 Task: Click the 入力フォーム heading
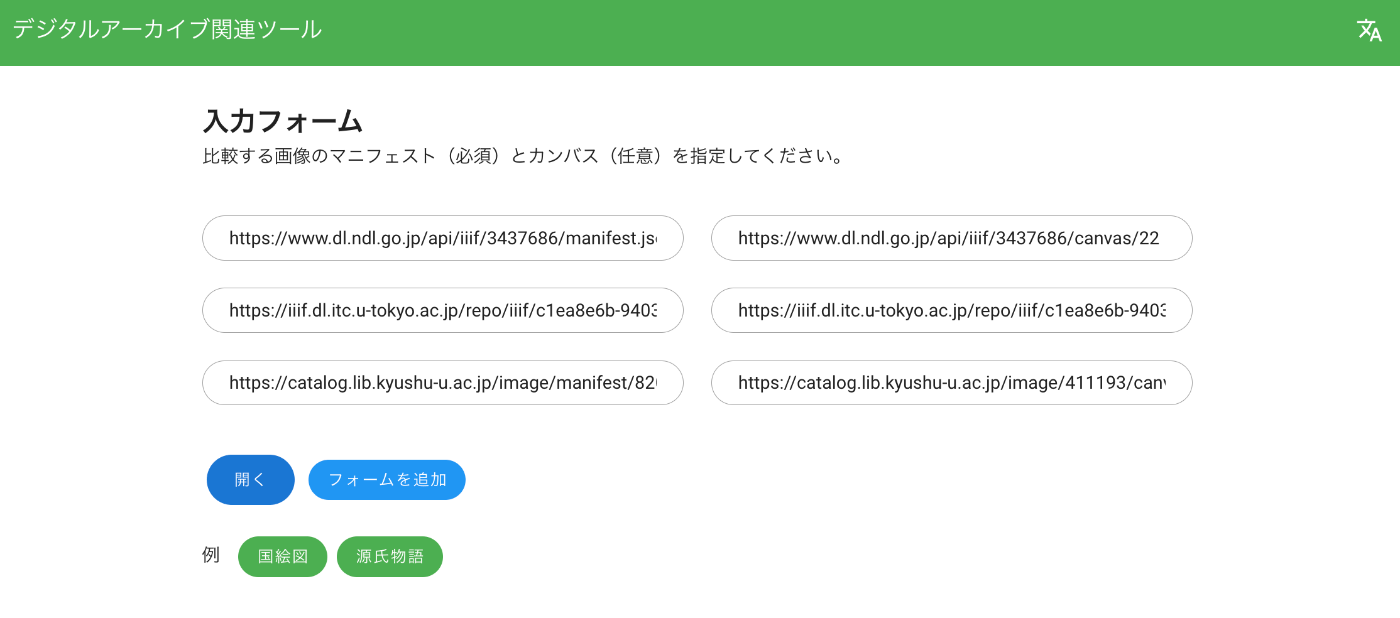click(282, 121)
